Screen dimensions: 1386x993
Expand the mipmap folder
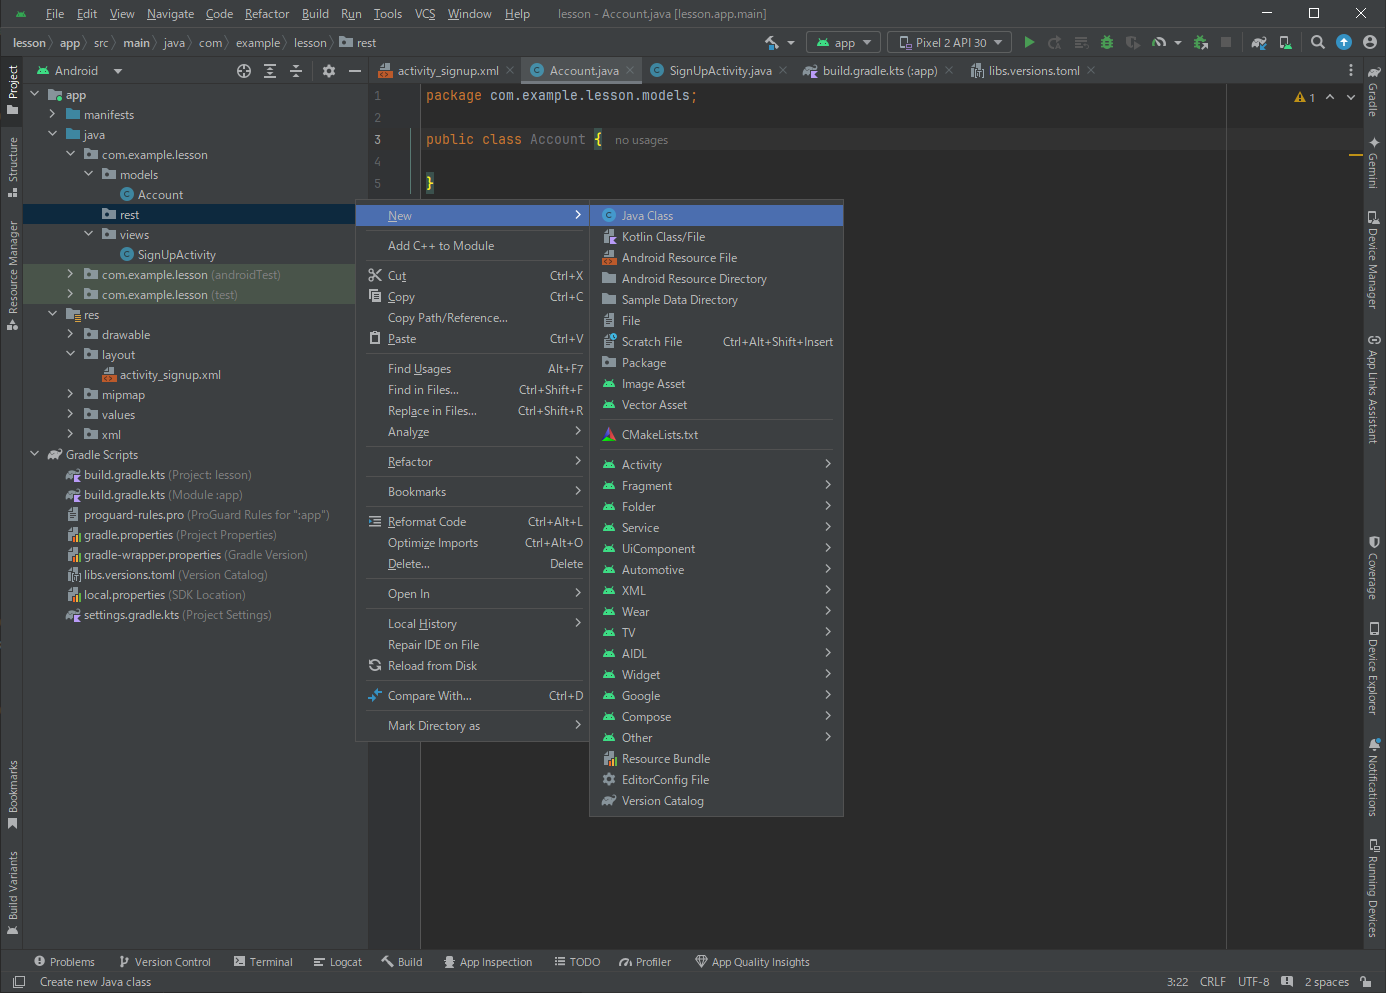71,394
